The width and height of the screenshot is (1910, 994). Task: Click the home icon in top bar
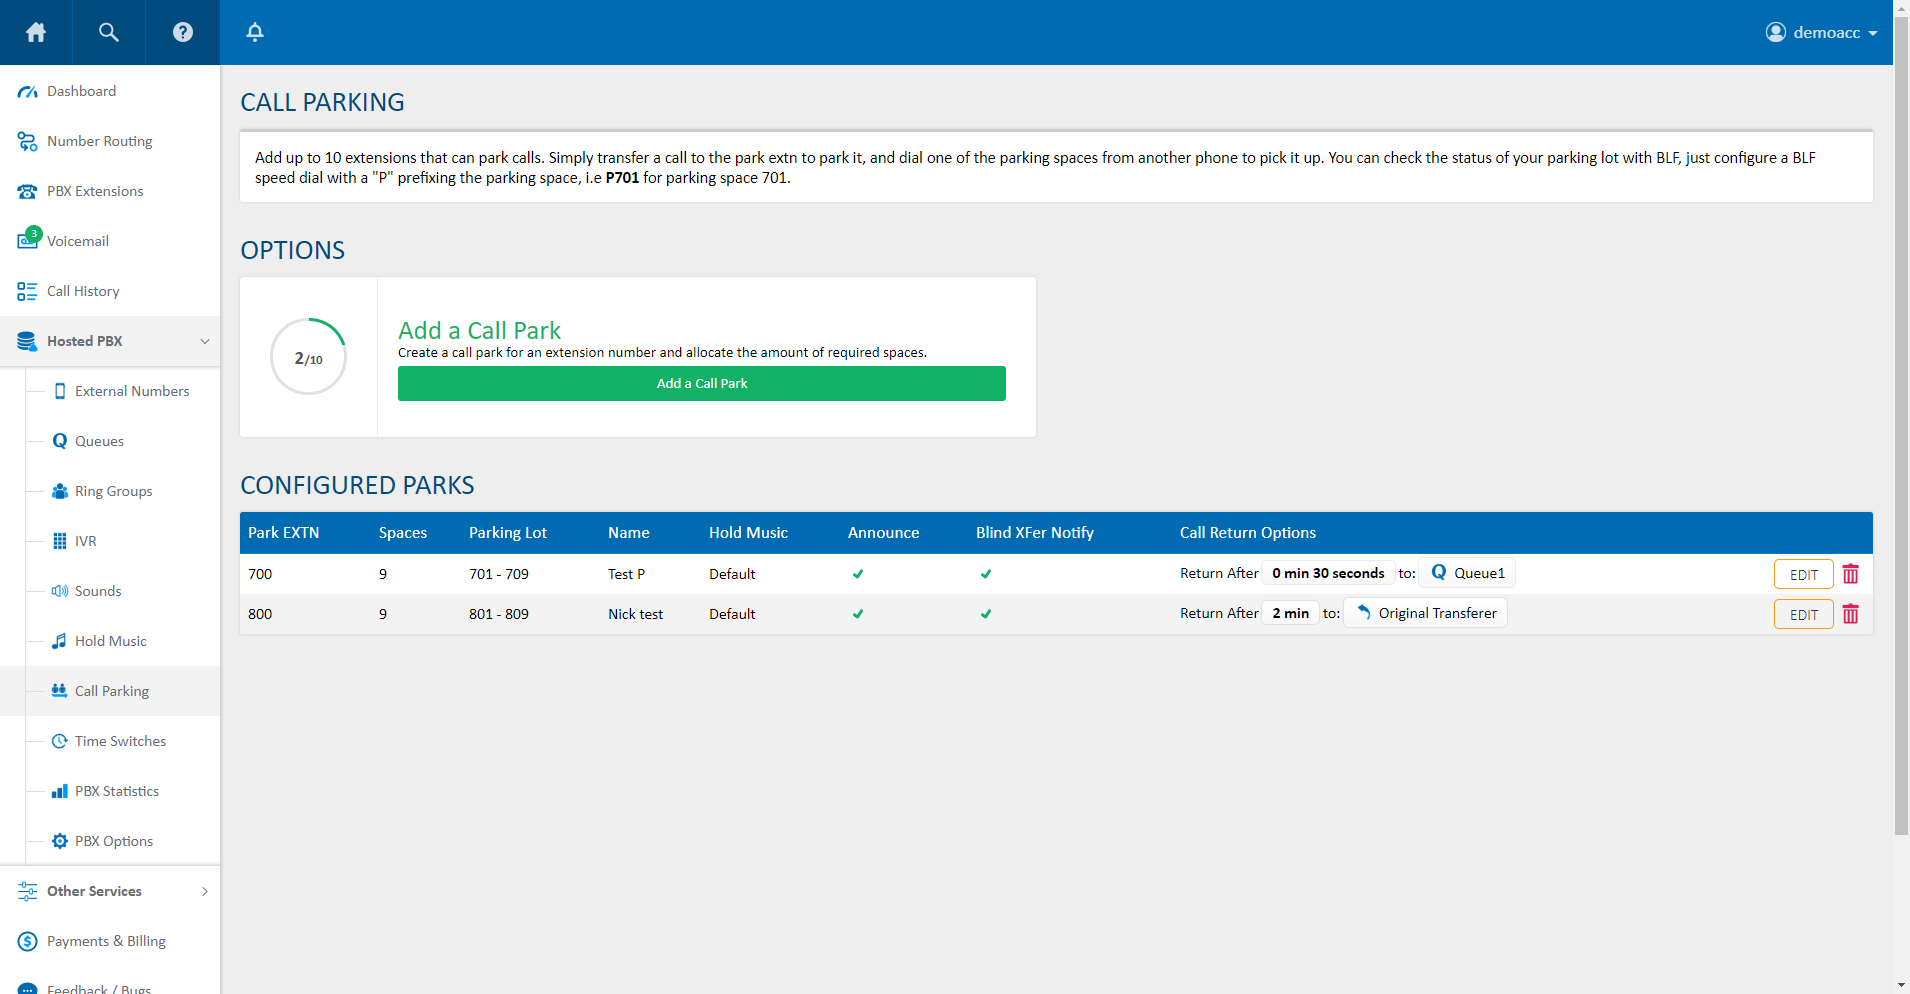[36, 32]
